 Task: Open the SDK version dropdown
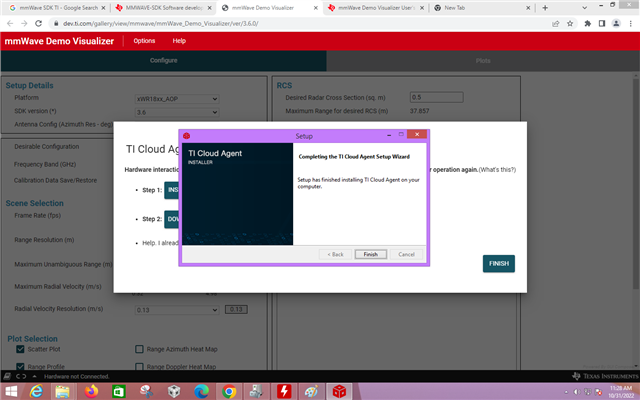[x=177, y=112]
